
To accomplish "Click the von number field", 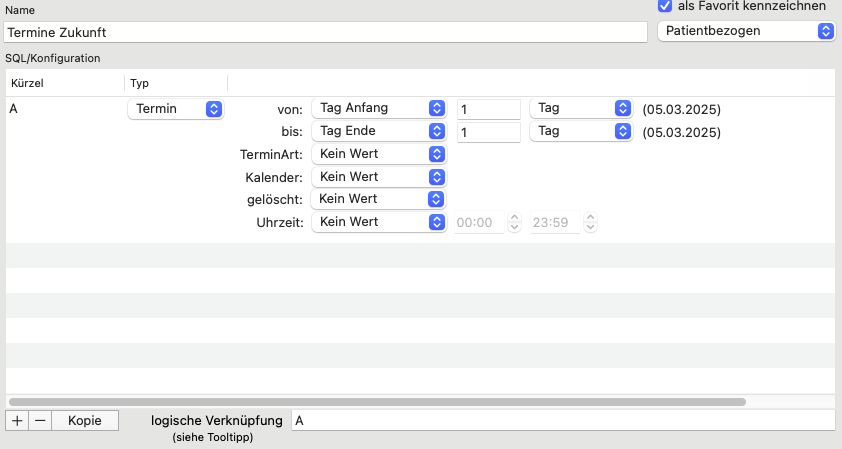I will click(x=489, y=110).
